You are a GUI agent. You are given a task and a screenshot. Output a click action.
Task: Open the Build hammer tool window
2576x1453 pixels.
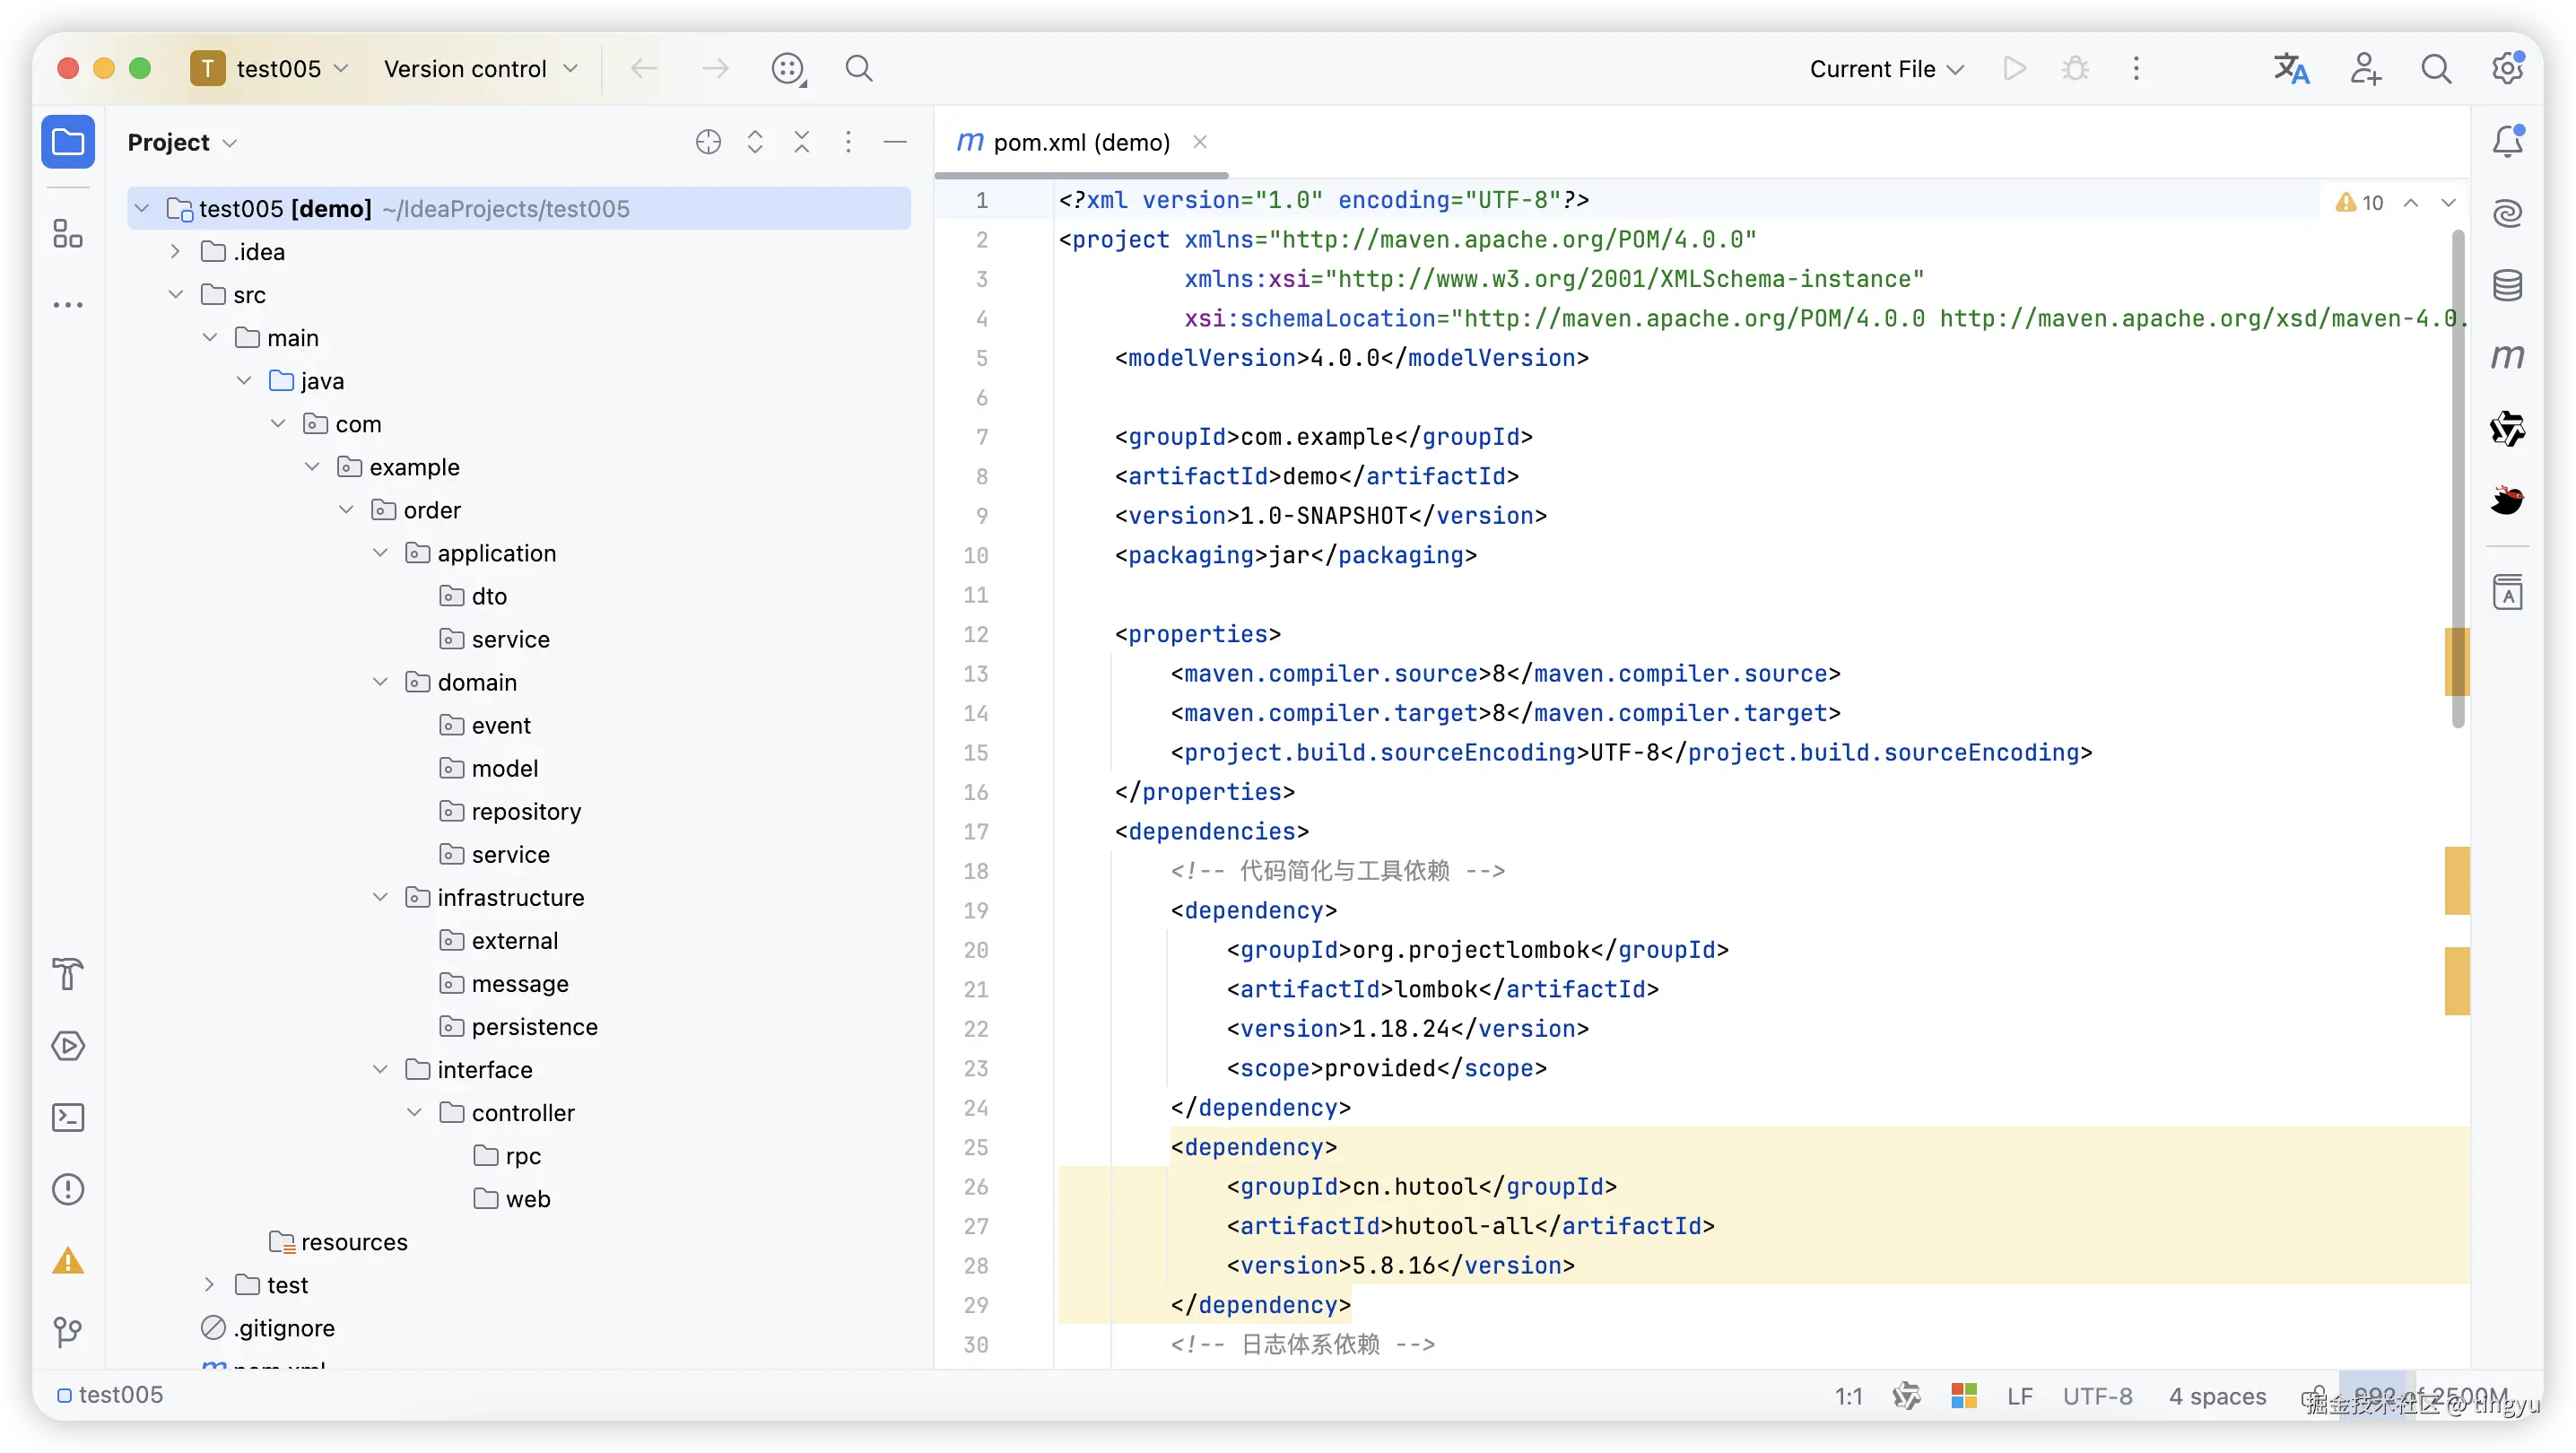(x=68, y=974)
